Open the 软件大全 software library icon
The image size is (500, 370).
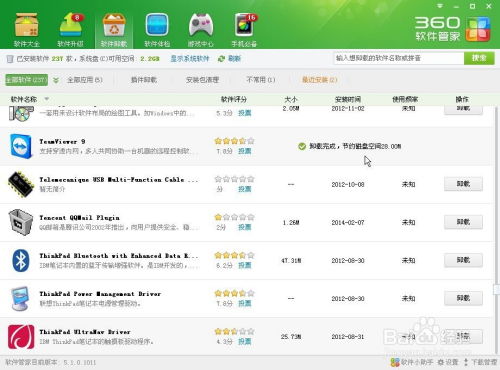(27, 26)
